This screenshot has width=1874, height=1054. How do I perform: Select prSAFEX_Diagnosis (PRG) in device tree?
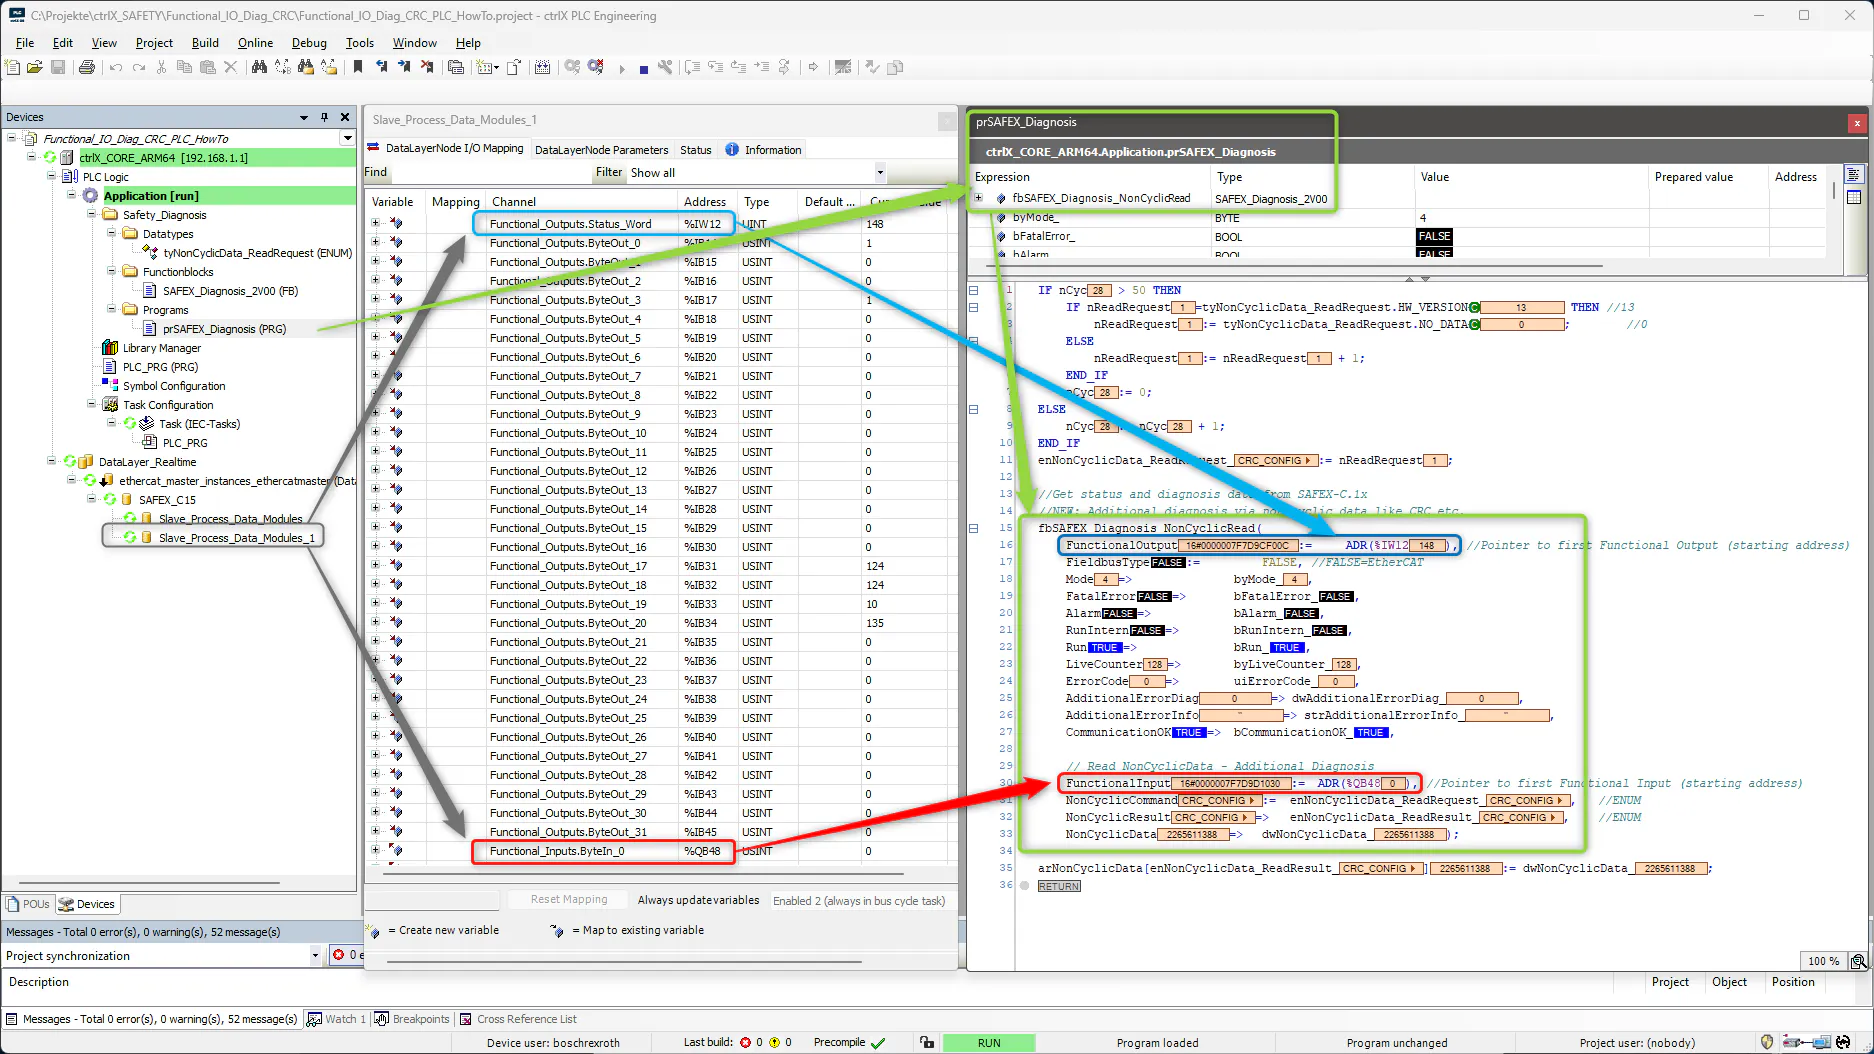pyautogui.click(x=224, y=329)
